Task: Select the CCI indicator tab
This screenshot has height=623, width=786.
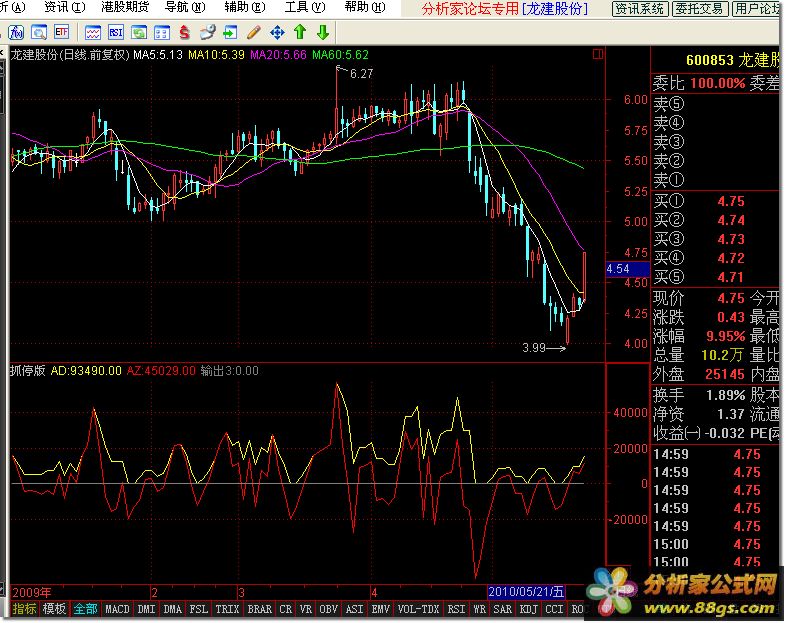Action: 554,609
